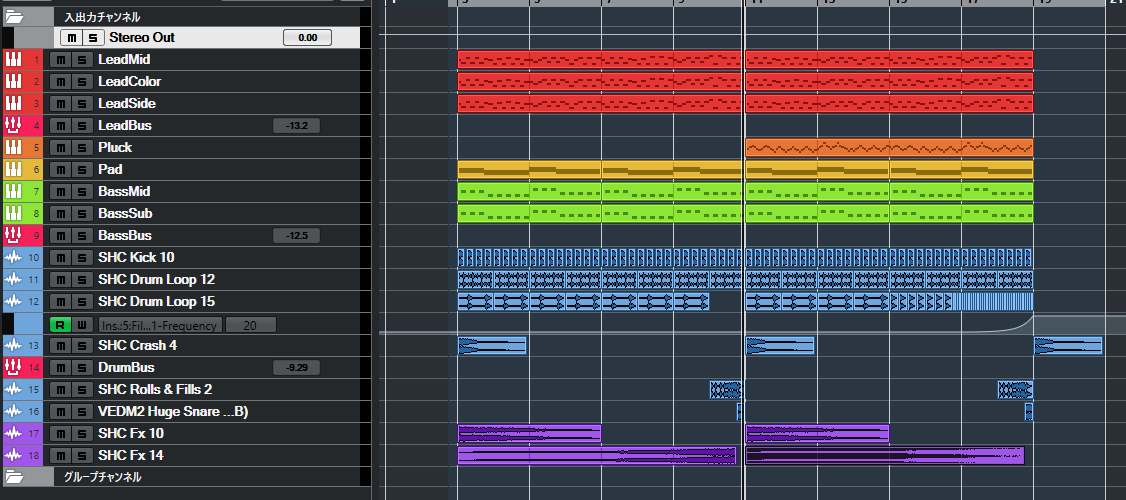This screenshot has height=500, width=1126.
Task: Click the SHC Fx 14 audio waveform icon
Action: pyautogui.click(x=13, y=455)
